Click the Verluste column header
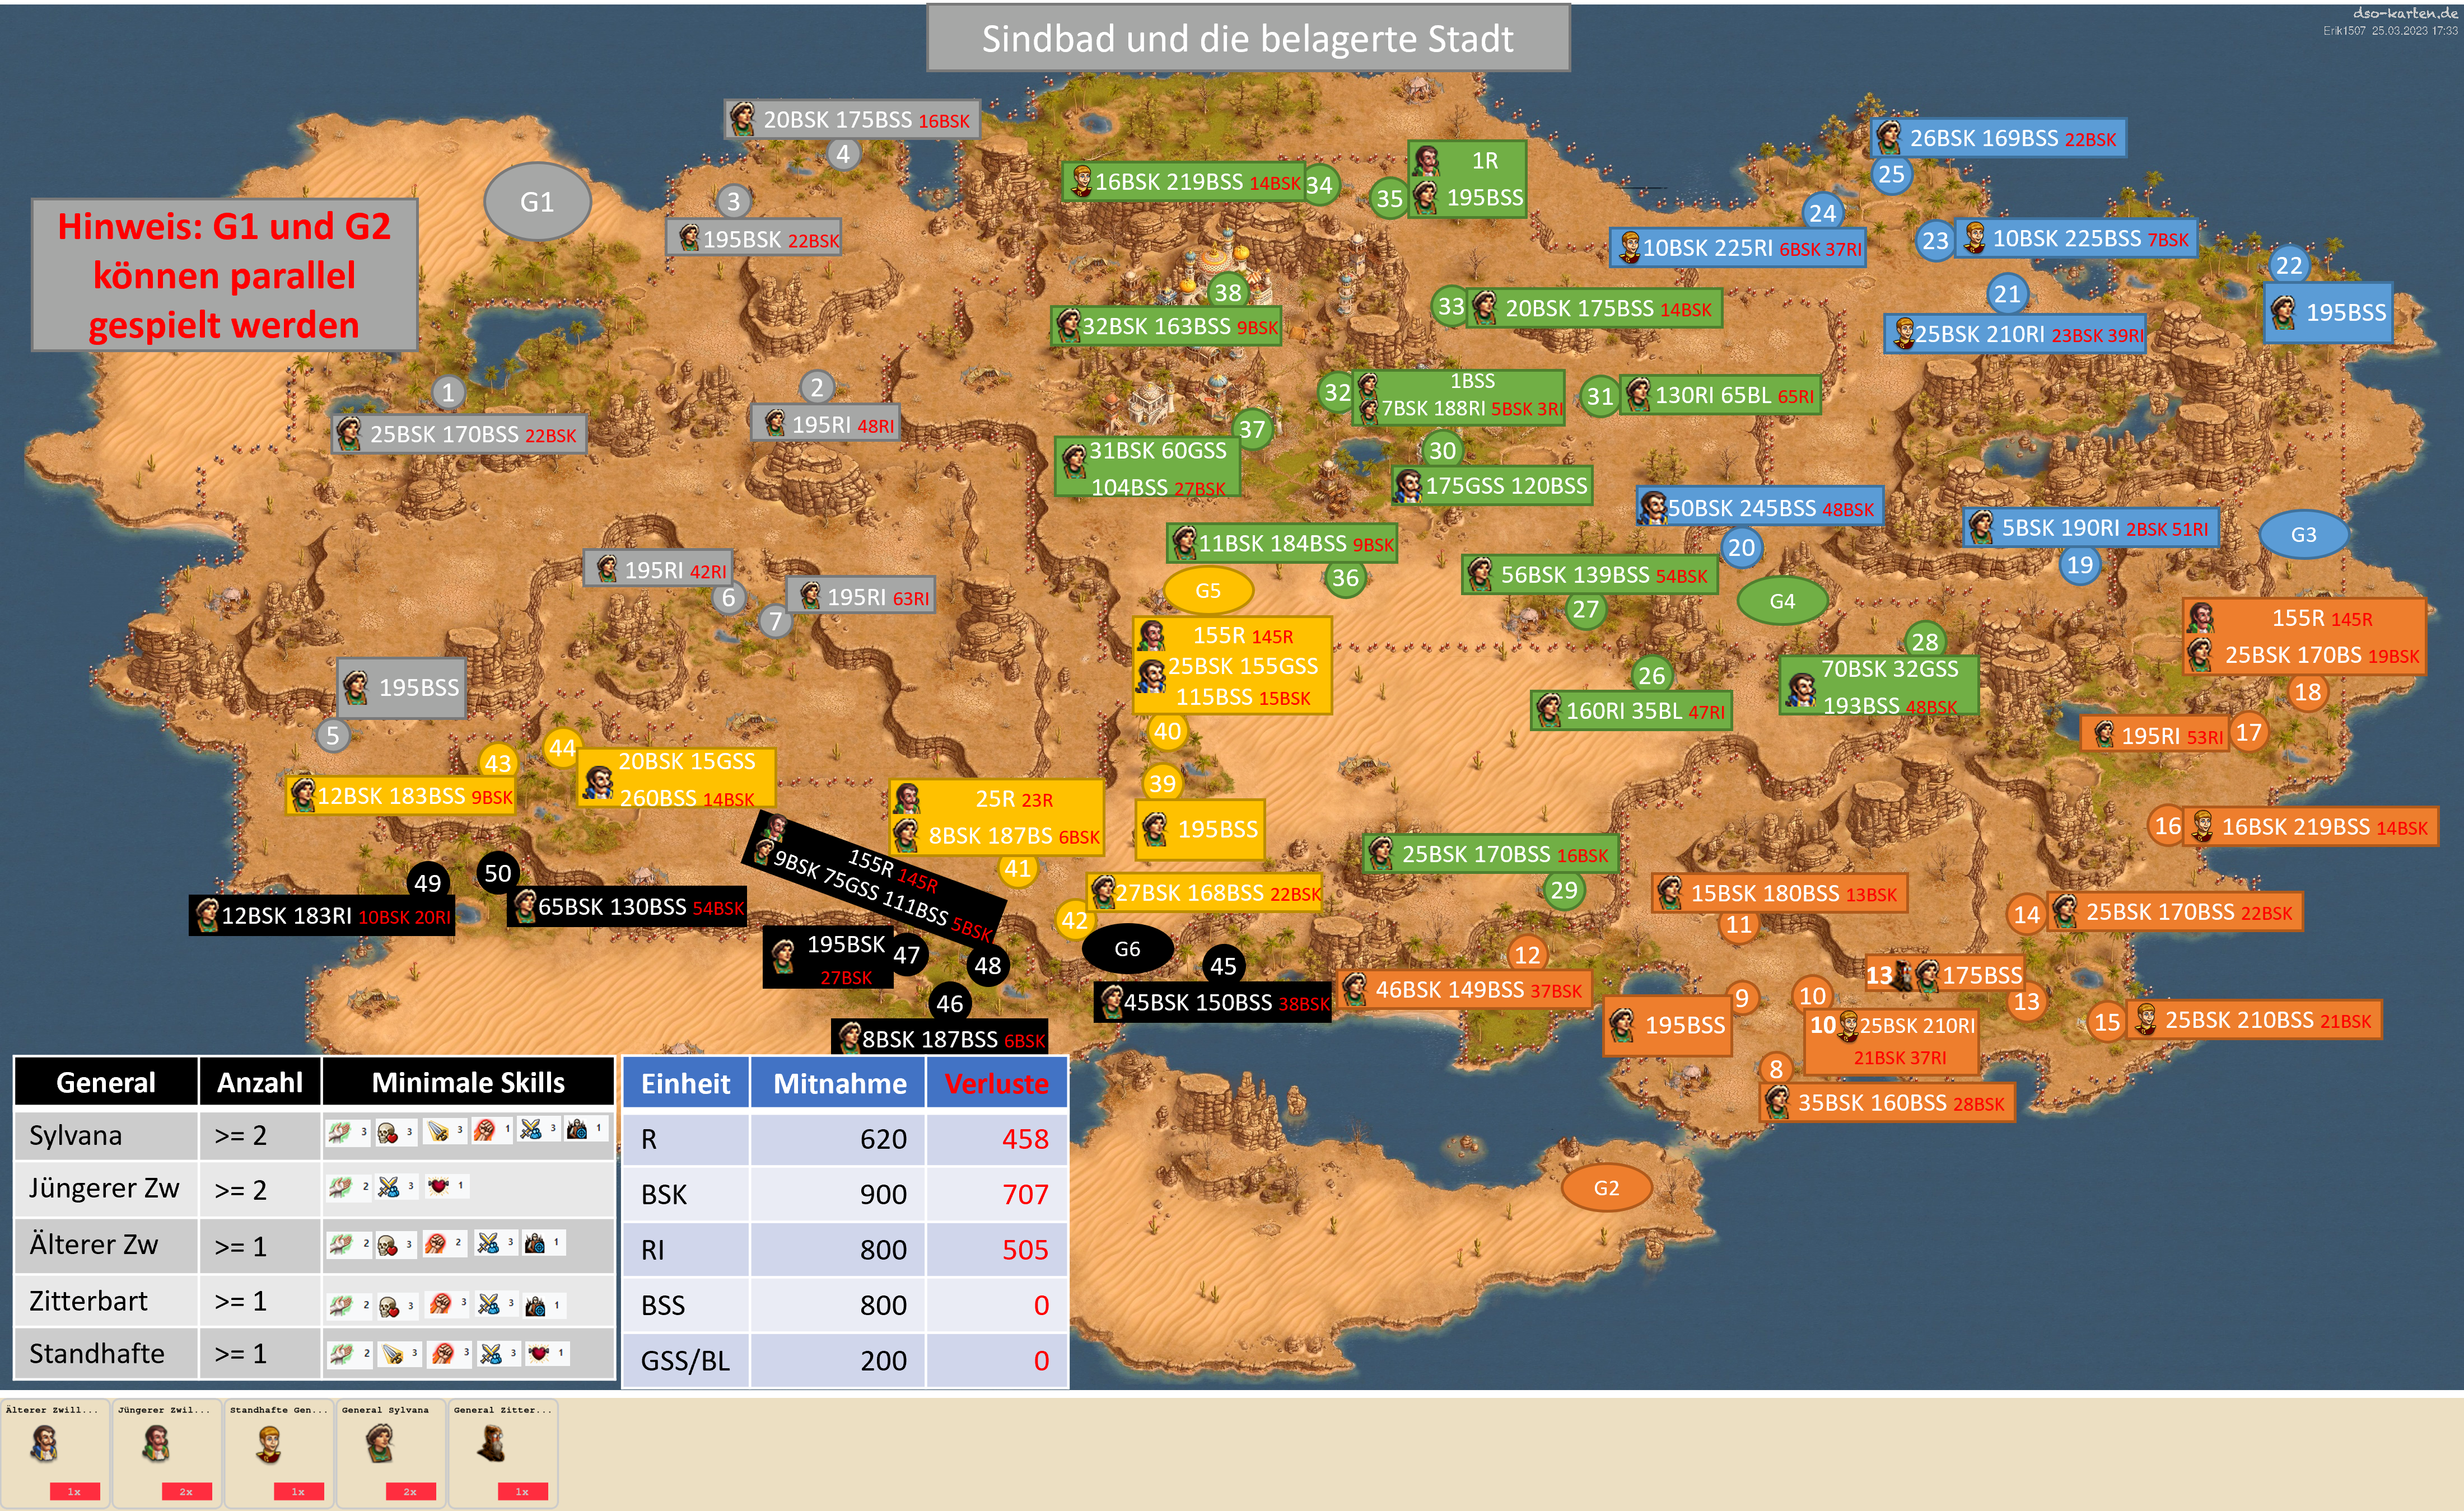 coord(996,1084)
